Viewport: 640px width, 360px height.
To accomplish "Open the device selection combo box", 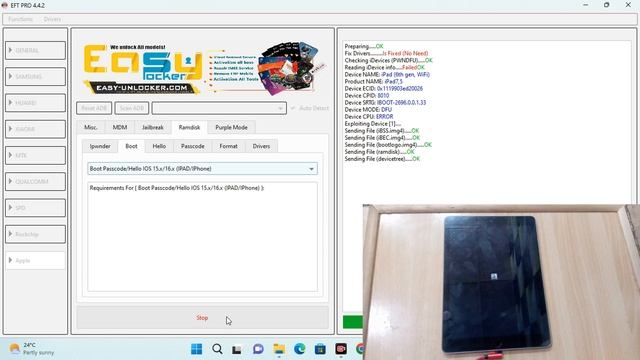I will pos(219,108).
